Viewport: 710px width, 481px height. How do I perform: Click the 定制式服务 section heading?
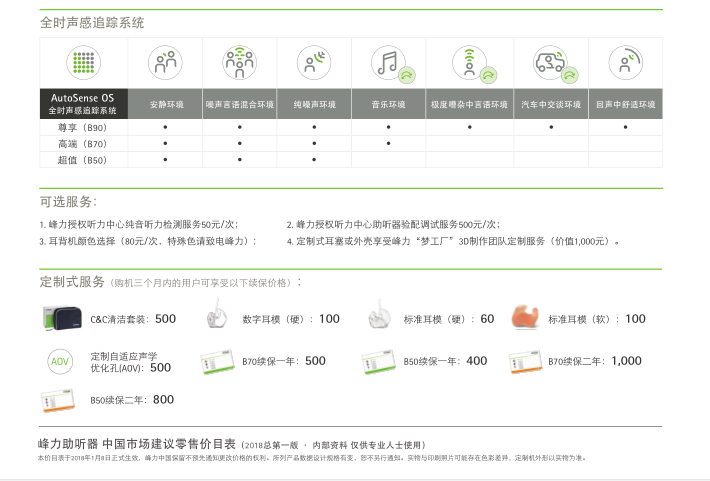click(x=72, y=282)
